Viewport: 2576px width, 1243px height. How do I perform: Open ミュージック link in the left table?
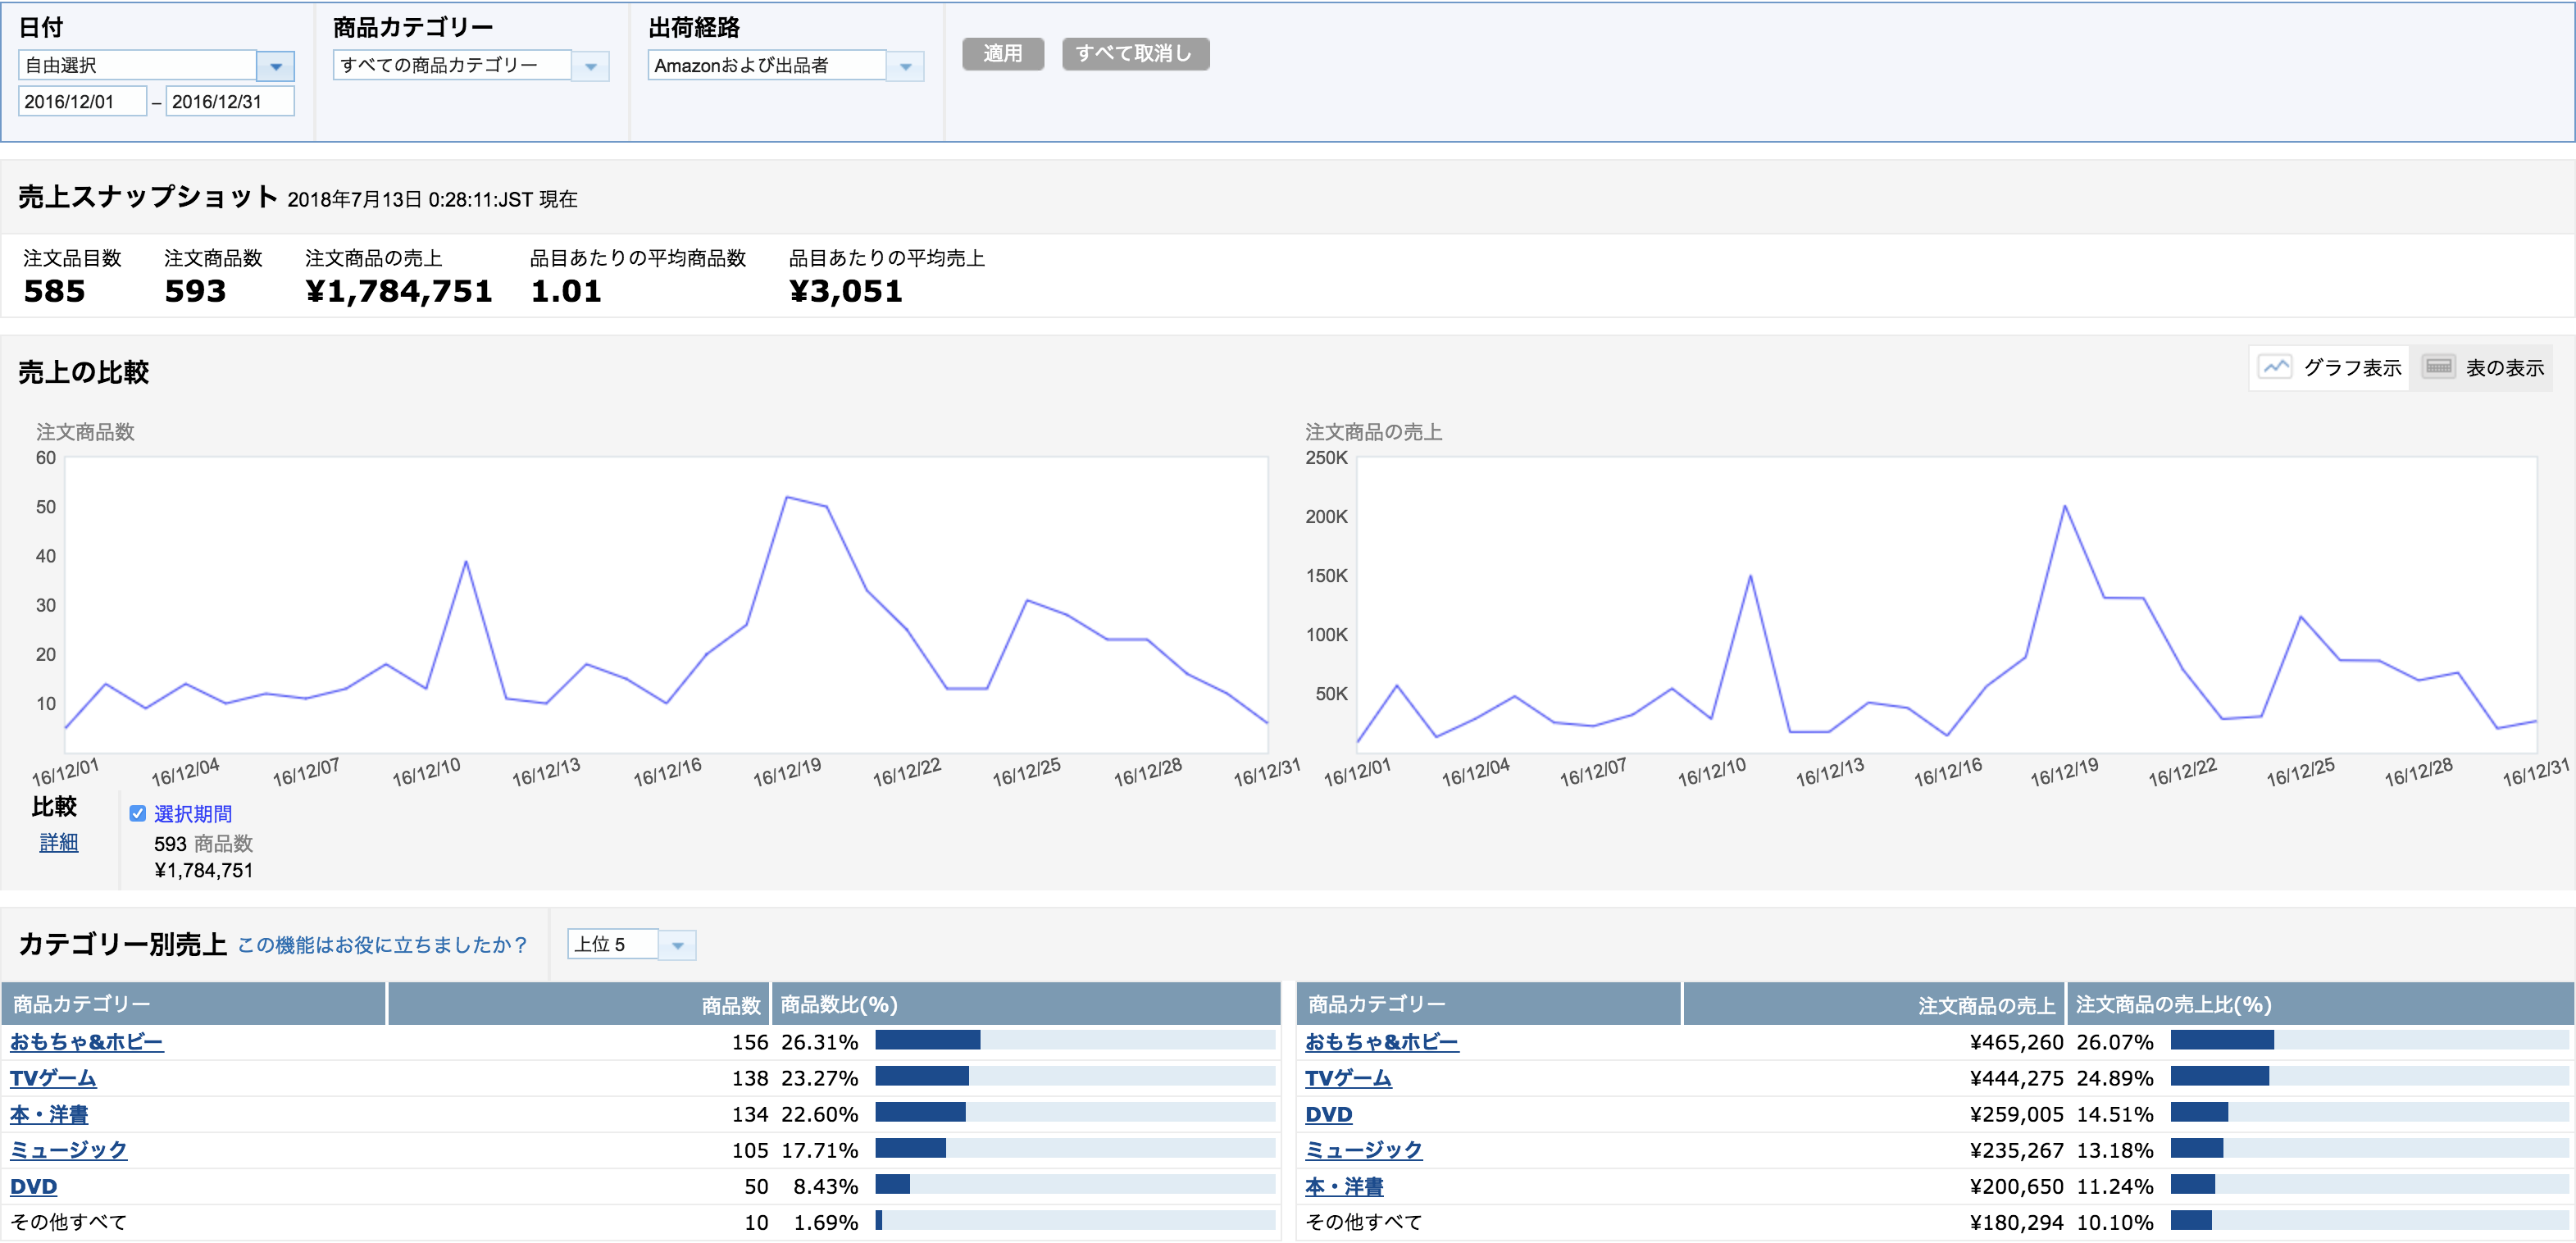coord(69,1149)
